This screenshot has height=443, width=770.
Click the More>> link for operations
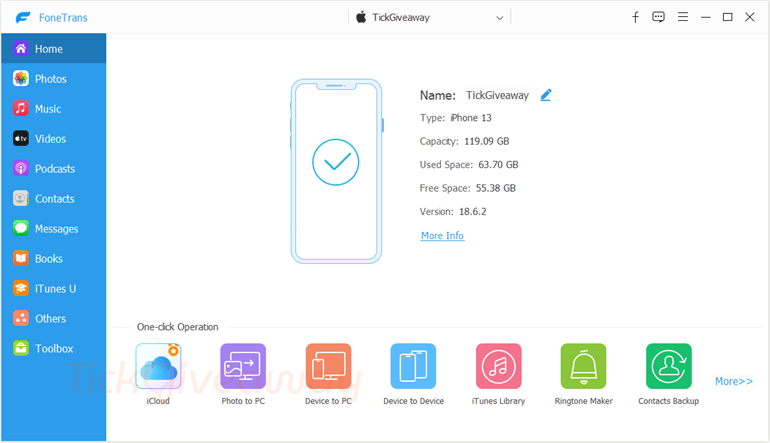[734, 381]
